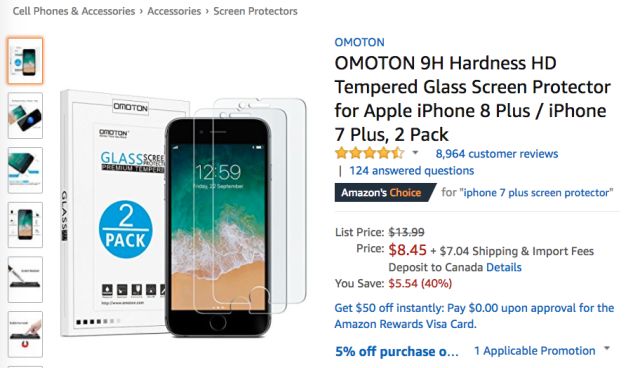Viewport: 640px width, 368px height.
Task: Go to the Accessories breadcrumb
Action: click(x=174, y=11)
